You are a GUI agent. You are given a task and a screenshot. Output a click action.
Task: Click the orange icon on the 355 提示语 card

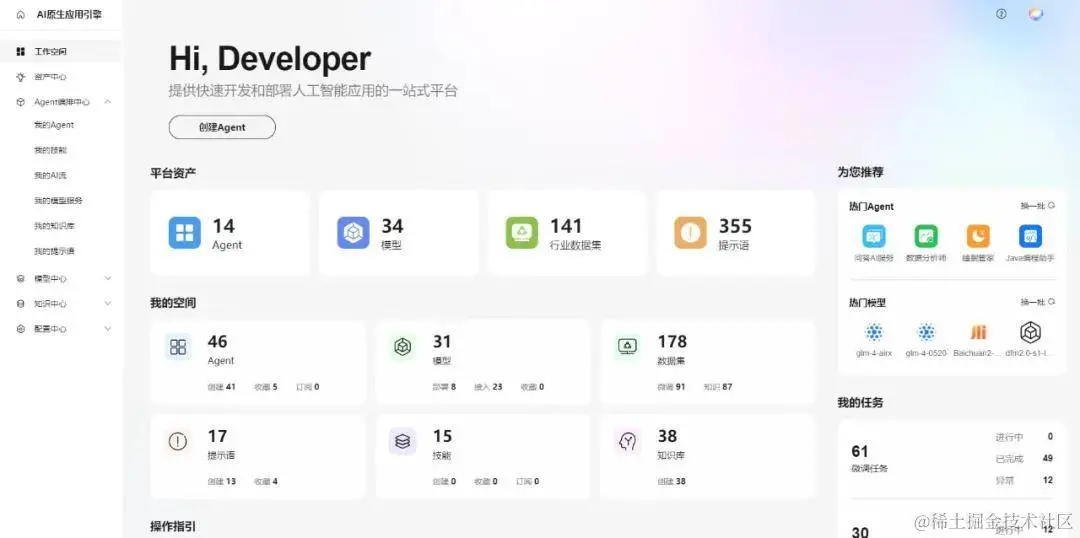pyautogui.click(x=690, y=233)
